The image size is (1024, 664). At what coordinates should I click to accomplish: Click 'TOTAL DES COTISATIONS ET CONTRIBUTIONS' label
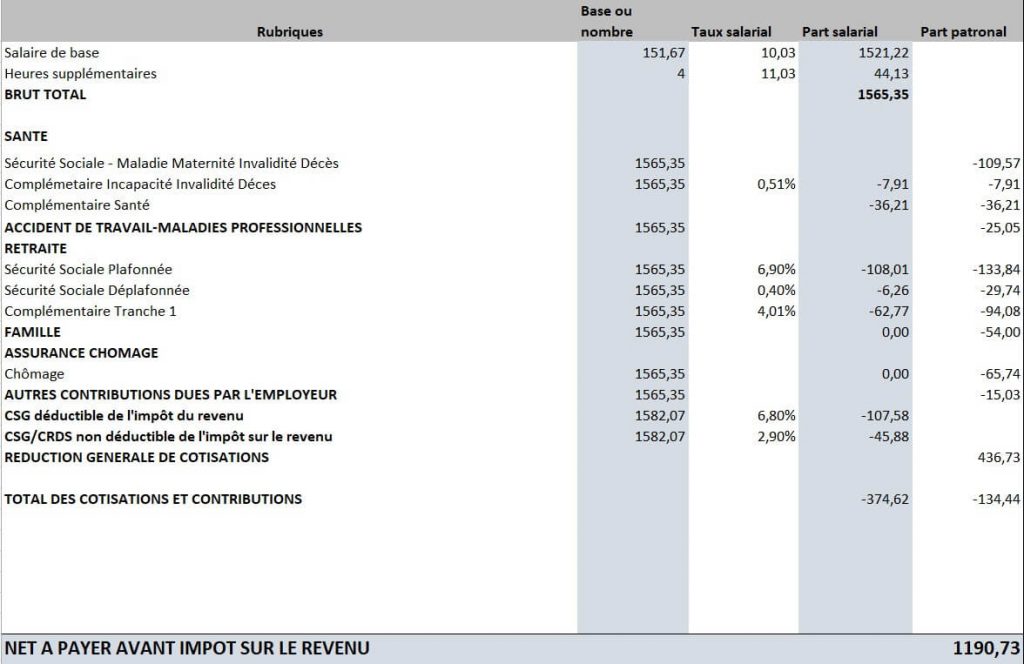click(x=153, y=499)
